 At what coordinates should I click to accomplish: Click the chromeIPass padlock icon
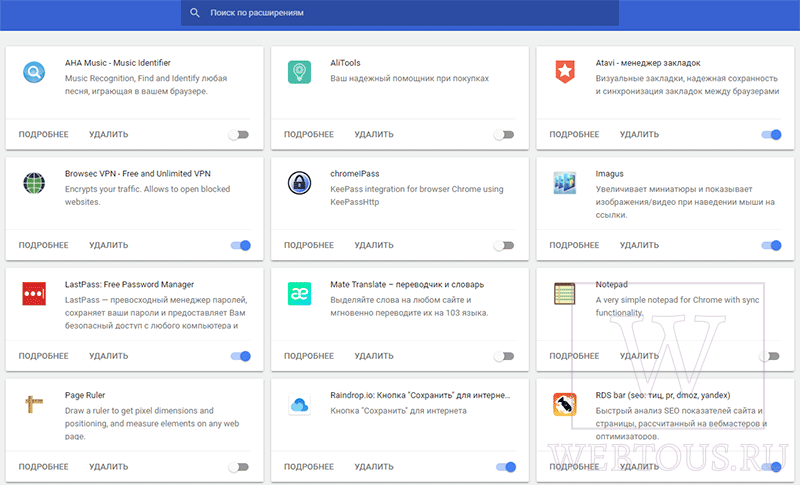(299, 183)
